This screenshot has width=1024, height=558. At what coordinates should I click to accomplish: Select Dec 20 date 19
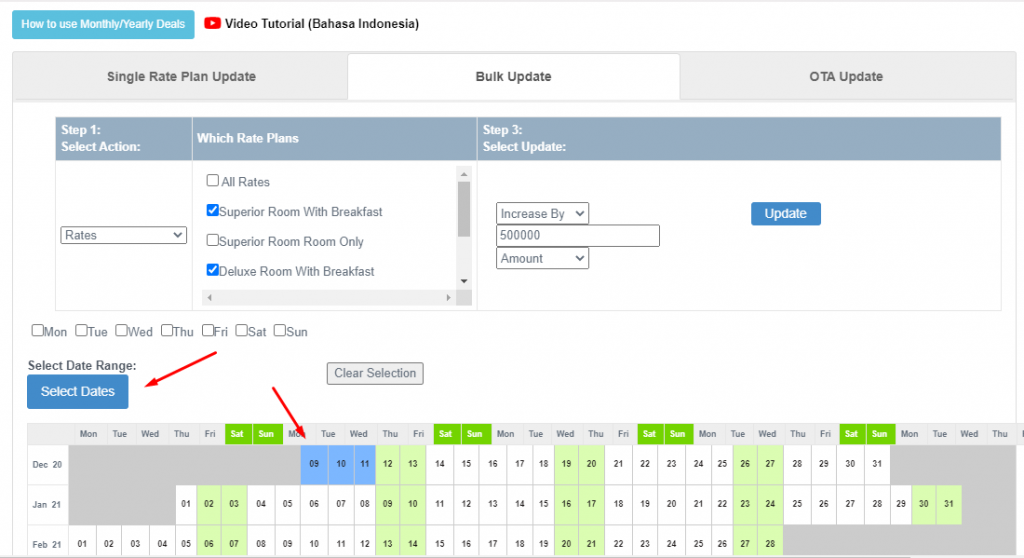click(566, 464)
